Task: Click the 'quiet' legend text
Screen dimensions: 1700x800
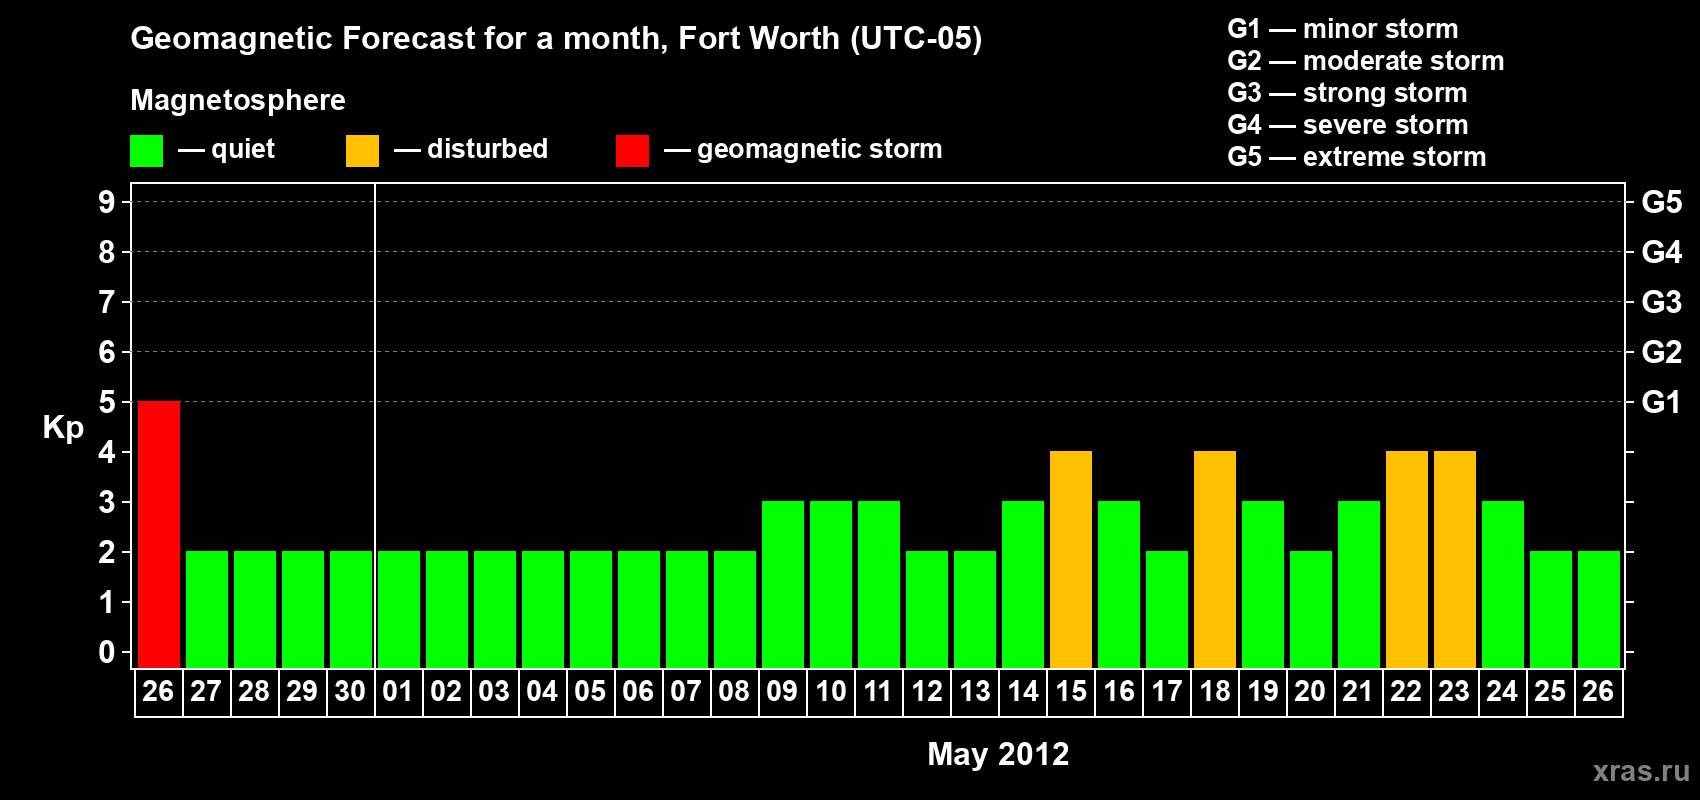Action: 243,150
